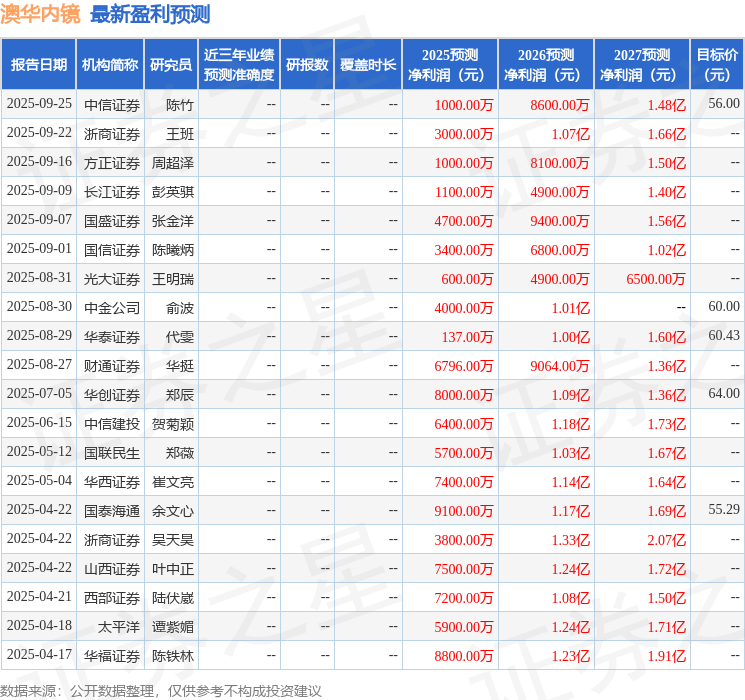Click analyst name 谭紫媚
745x700 pixels.
point(172,627)
